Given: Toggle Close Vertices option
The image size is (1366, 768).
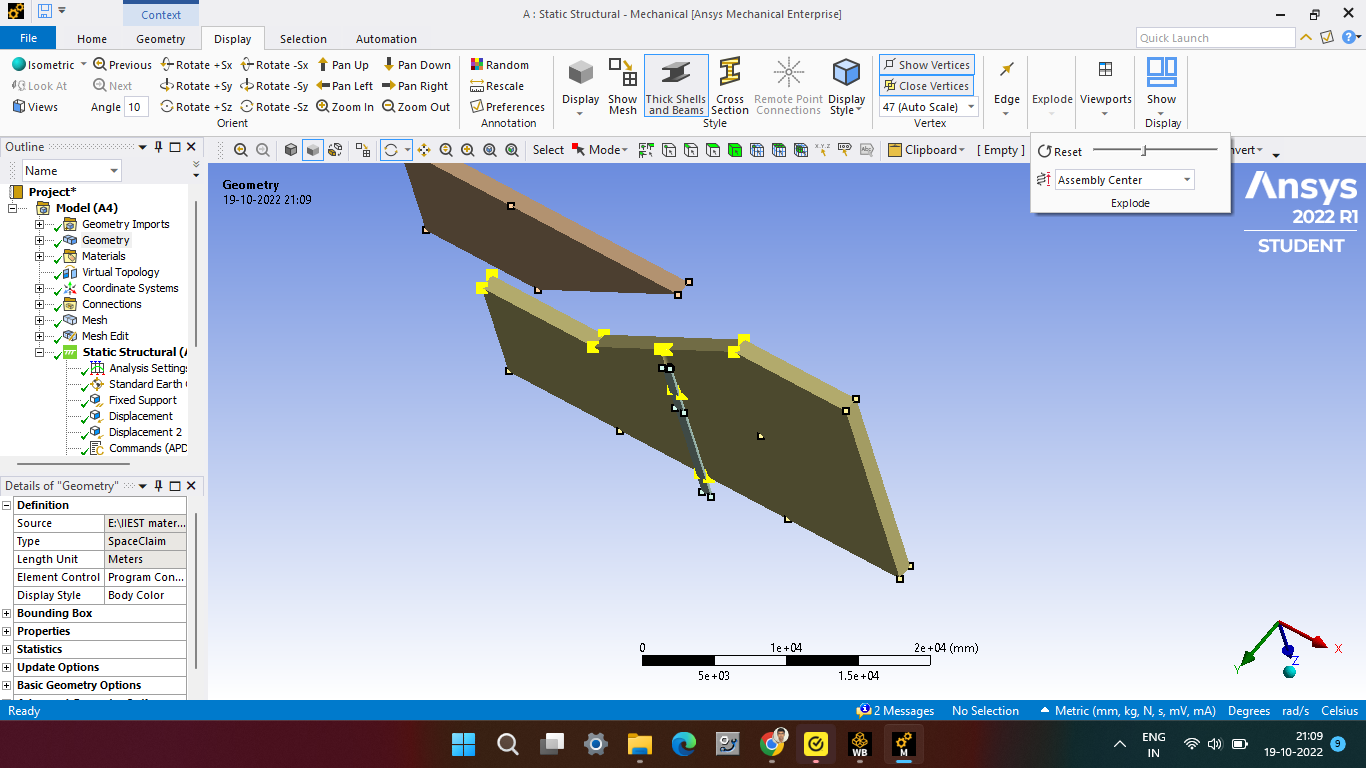Looking at the screenshot, I should pos(926,86).
